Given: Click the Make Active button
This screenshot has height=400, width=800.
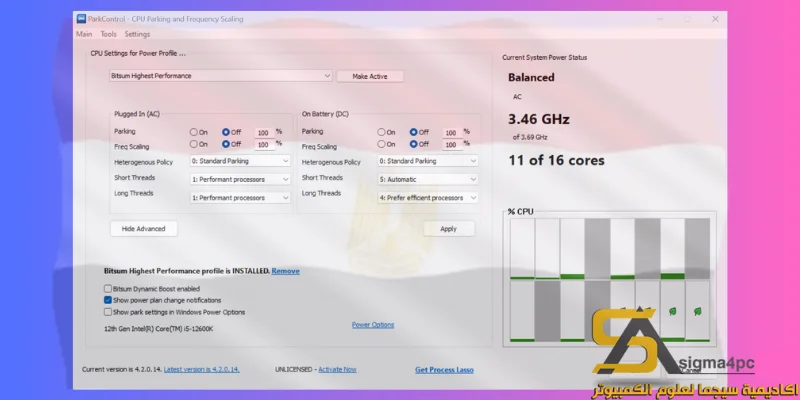Looking at the screenshot, I should coord(370,77).
